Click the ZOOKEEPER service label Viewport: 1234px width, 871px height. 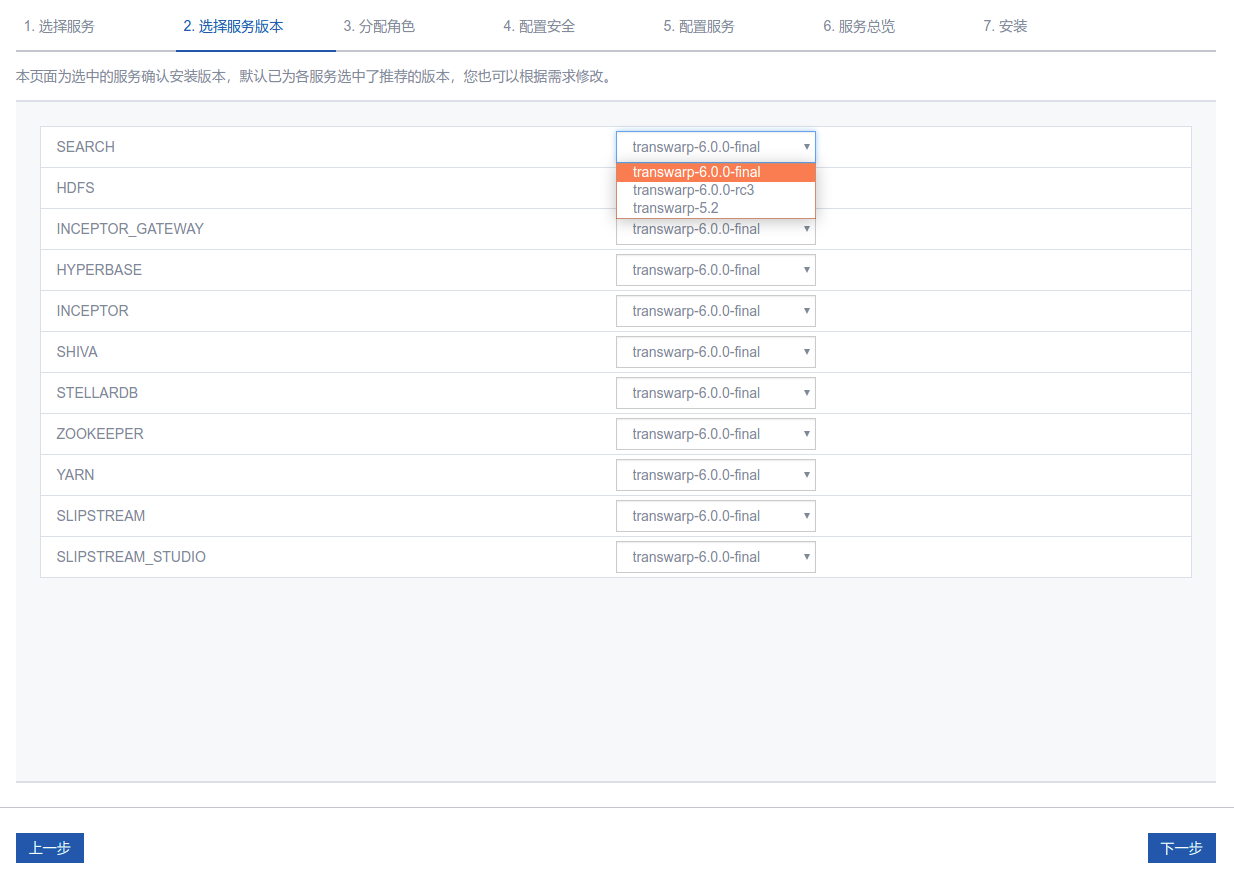tap(100, 434)
